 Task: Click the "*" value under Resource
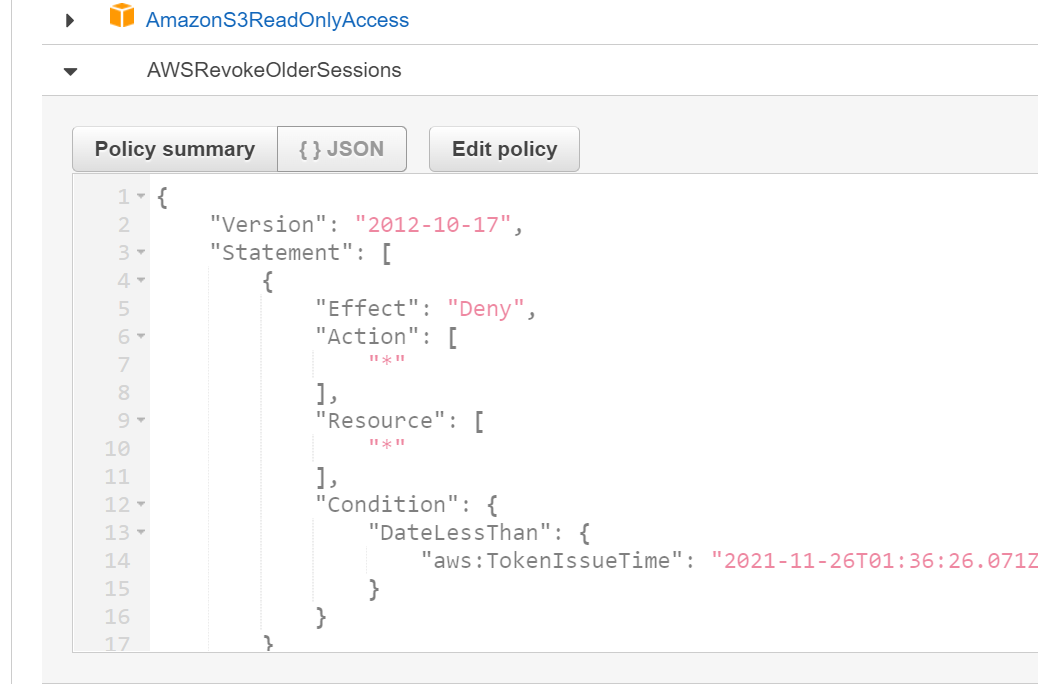click(x=387, y=448)
